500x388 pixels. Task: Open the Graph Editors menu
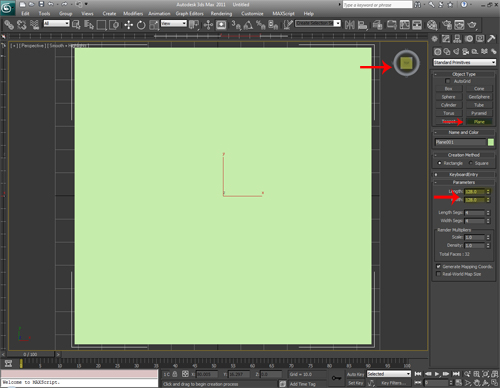click(190, 14)
